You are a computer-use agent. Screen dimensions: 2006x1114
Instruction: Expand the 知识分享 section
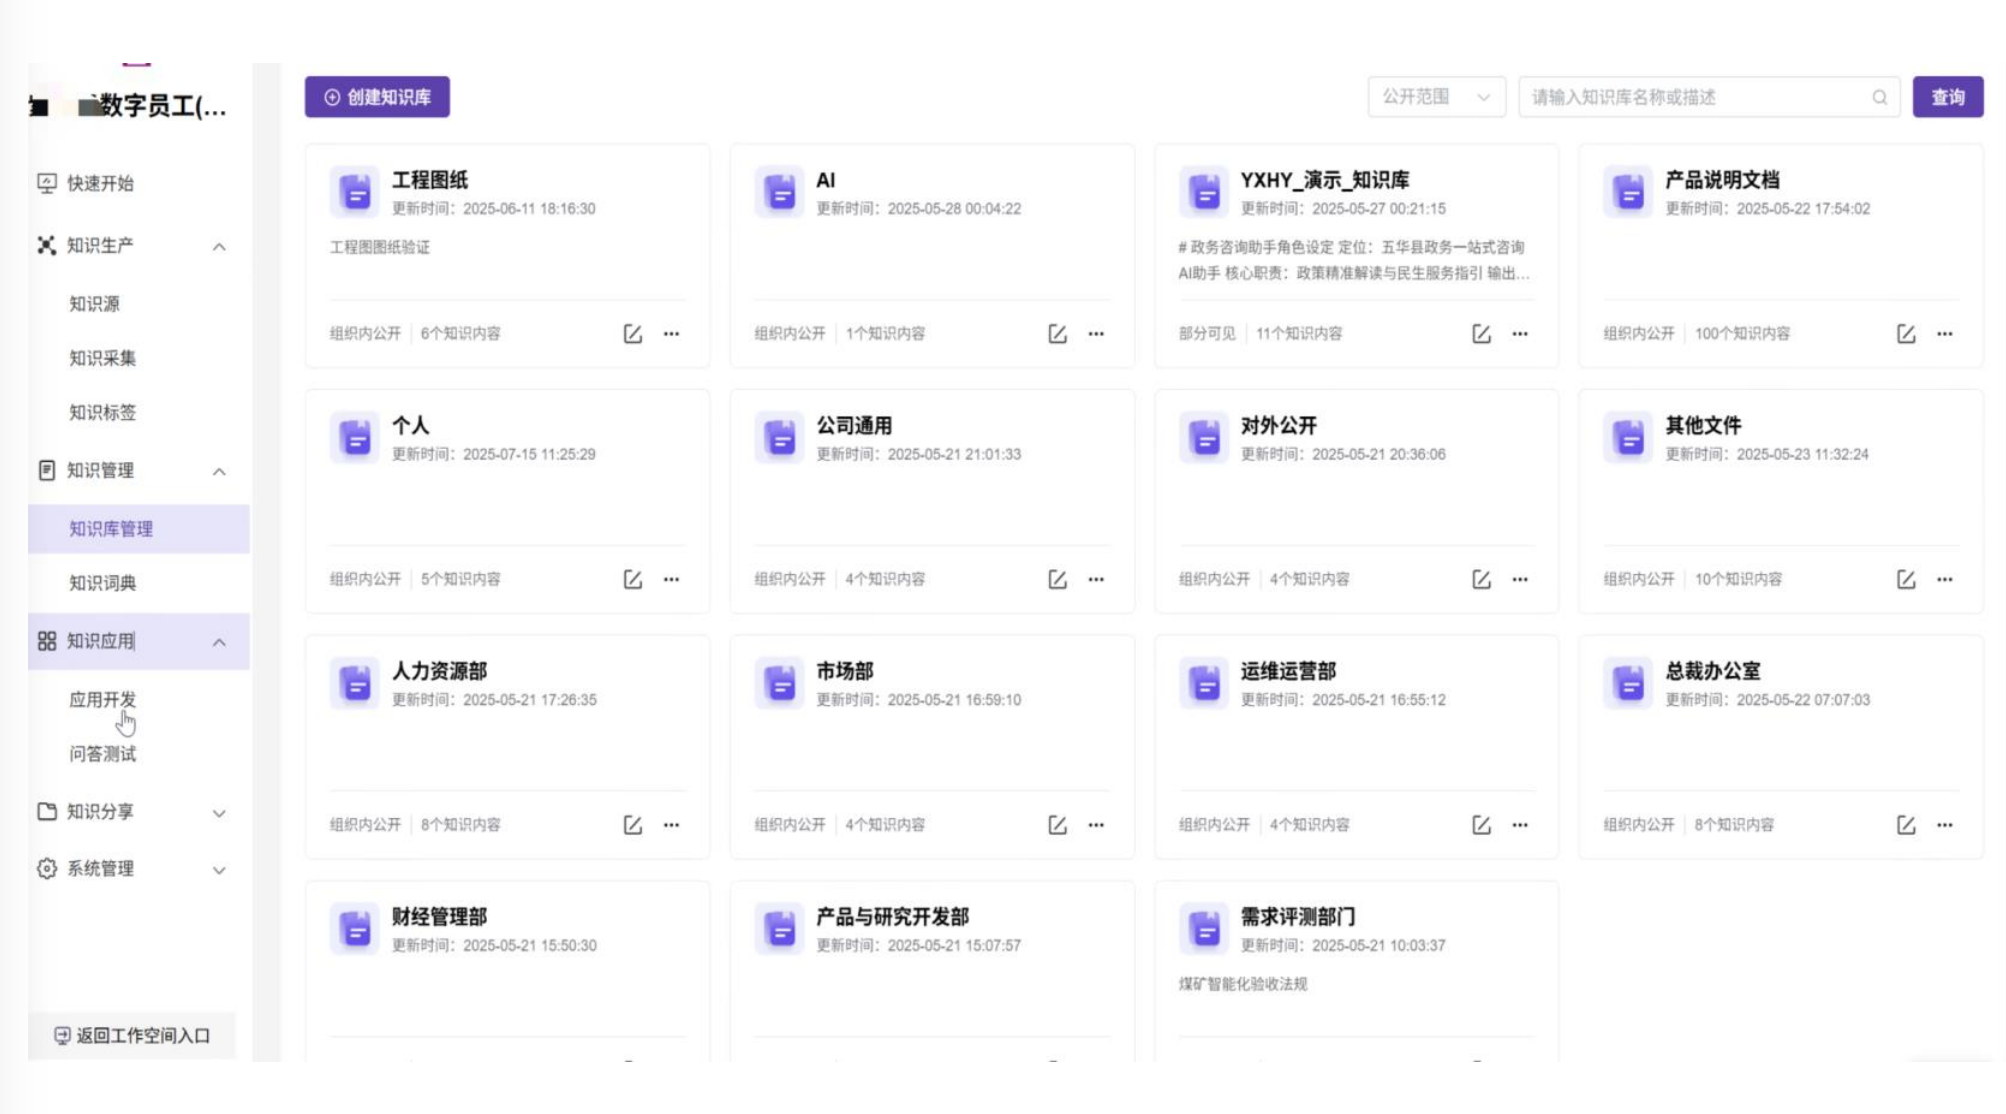[219, 813]
